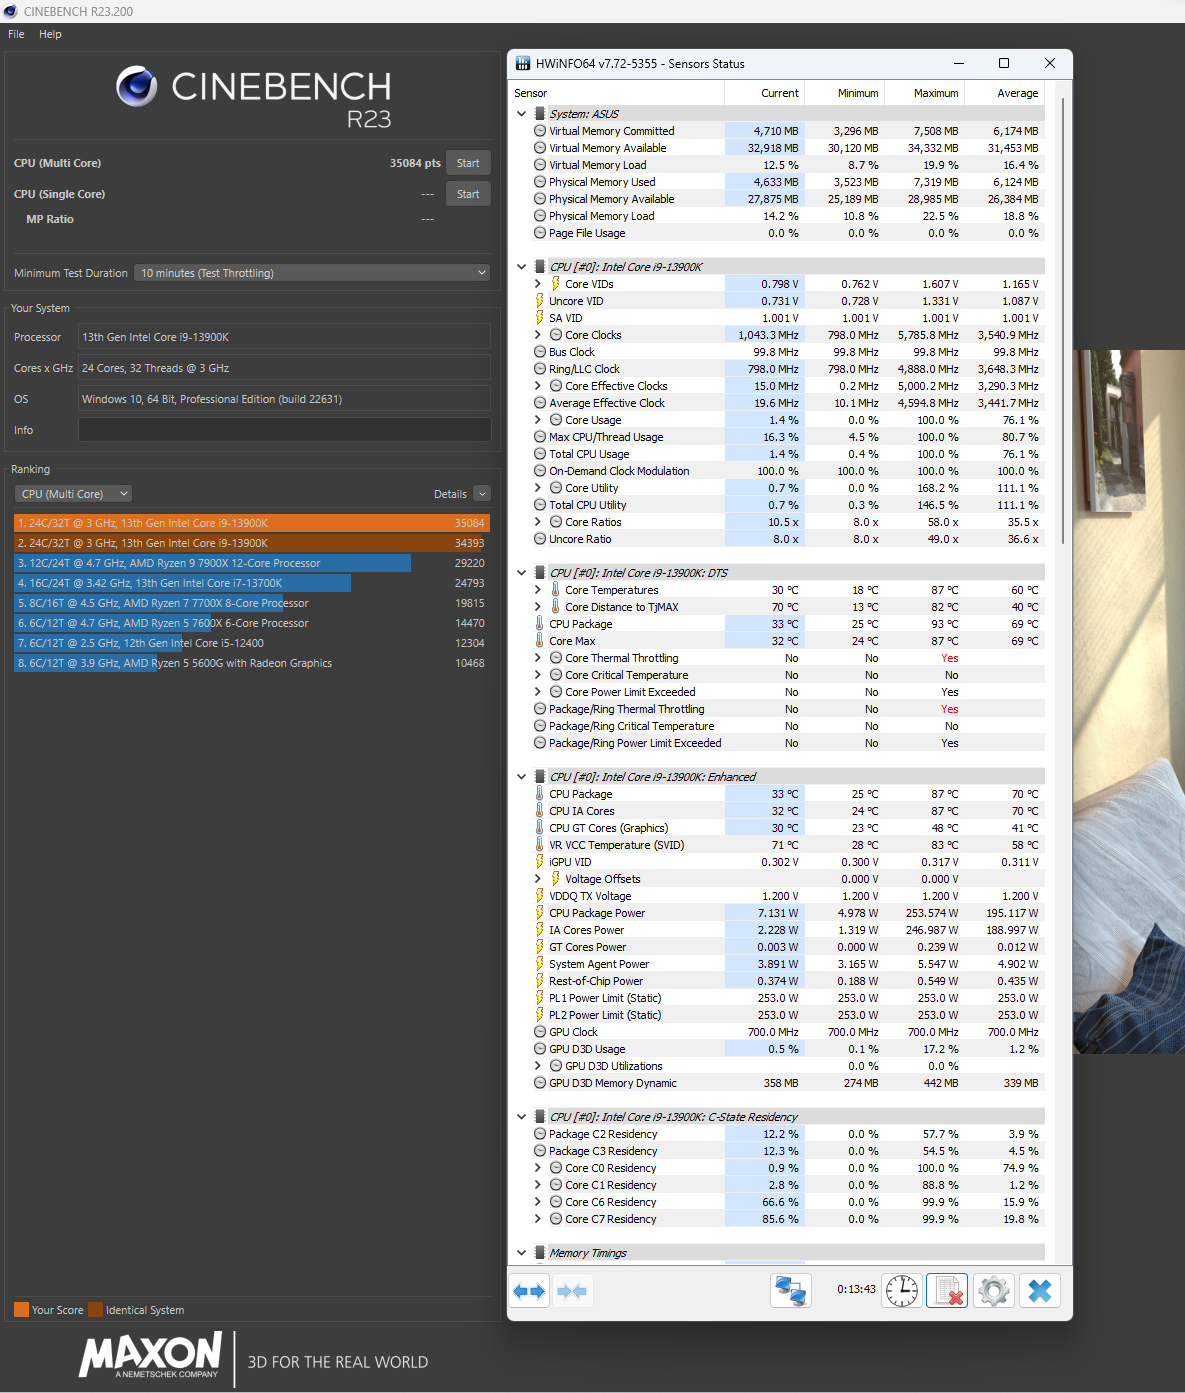Collapse the i9-13900K: DTS section

click(521, 573)
